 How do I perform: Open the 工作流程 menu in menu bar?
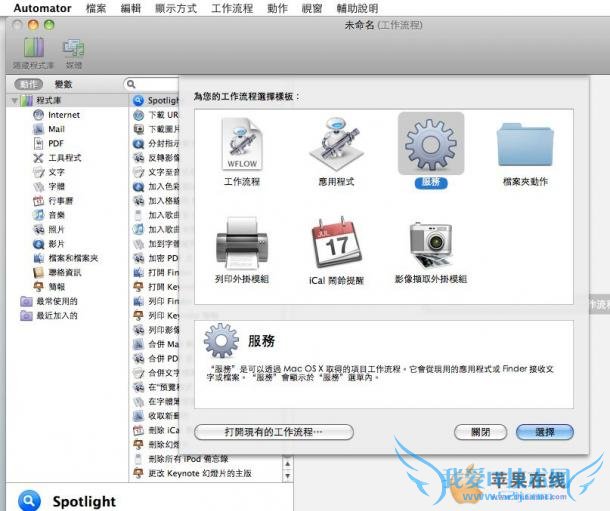pos(232,8)
